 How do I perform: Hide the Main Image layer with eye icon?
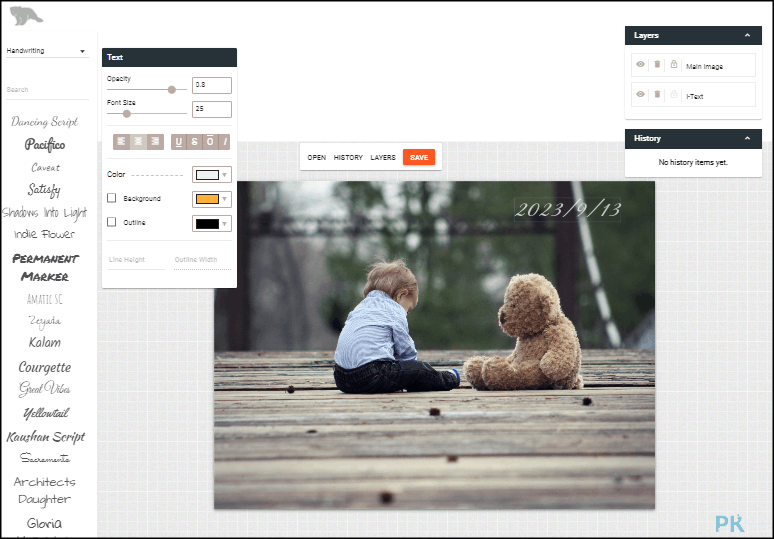[640, 64]
